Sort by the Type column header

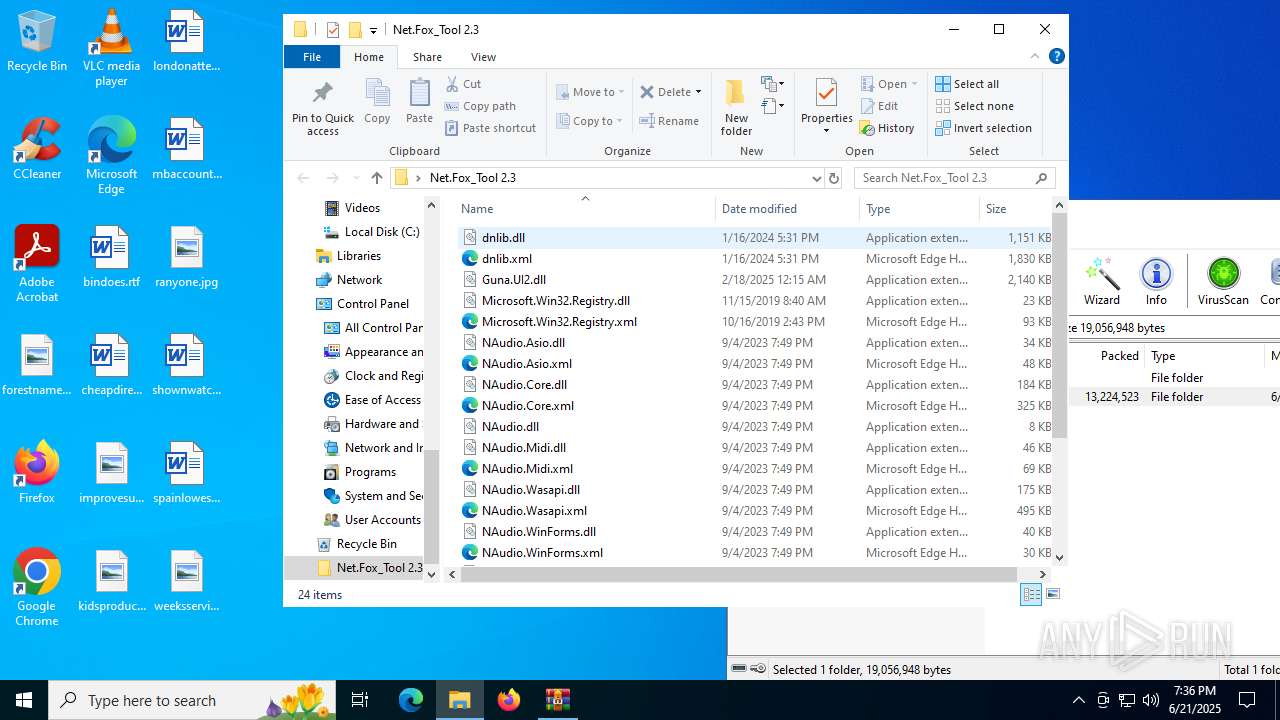click(919, 208)
